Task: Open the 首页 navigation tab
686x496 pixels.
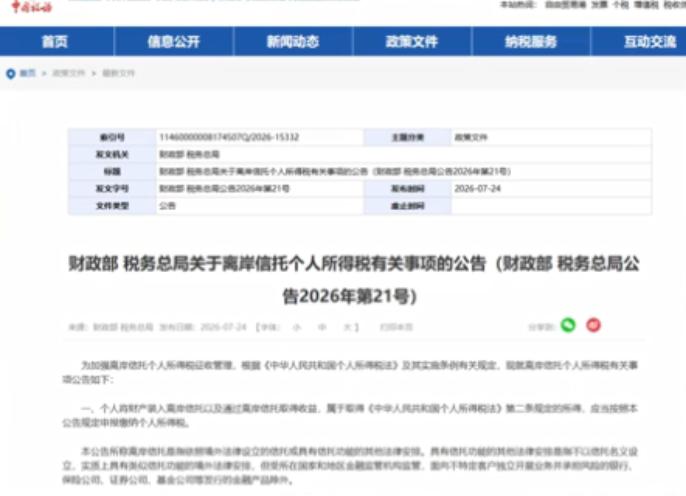Action: (55, 42)
